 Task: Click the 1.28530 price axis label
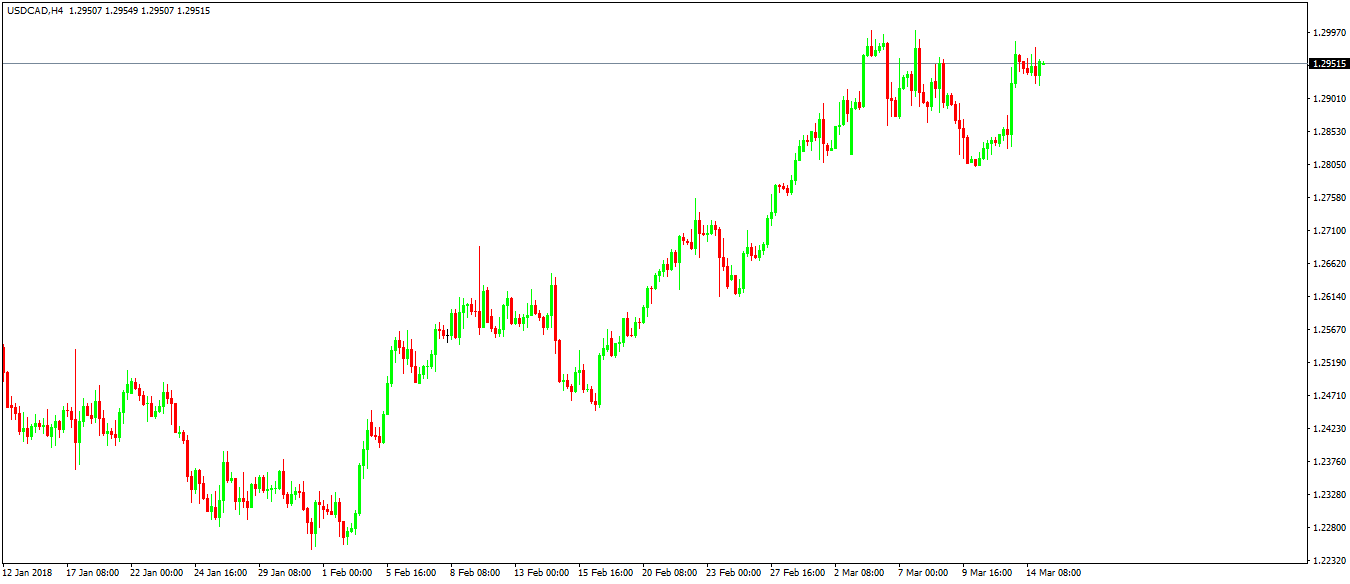pos(1329,131)
